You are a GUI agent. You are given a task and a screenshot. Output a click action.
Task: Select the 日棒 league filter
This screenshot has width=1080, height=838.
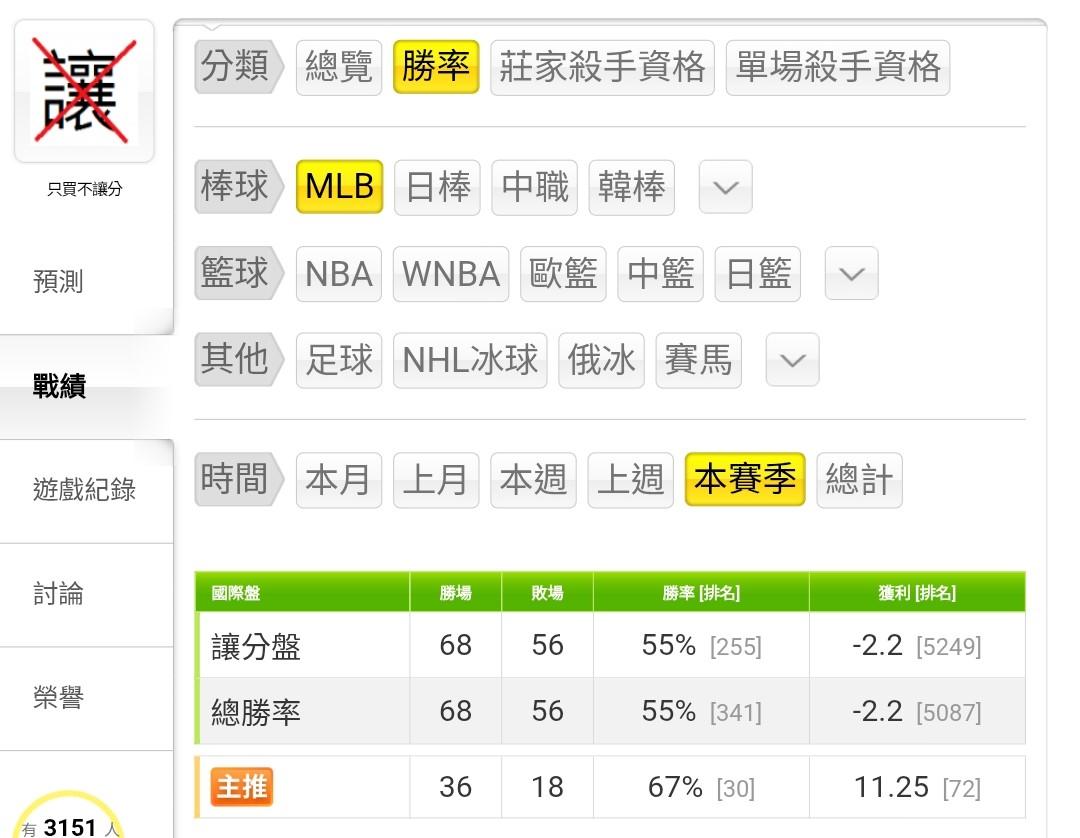pyautogui.click(x=437, y=187)
